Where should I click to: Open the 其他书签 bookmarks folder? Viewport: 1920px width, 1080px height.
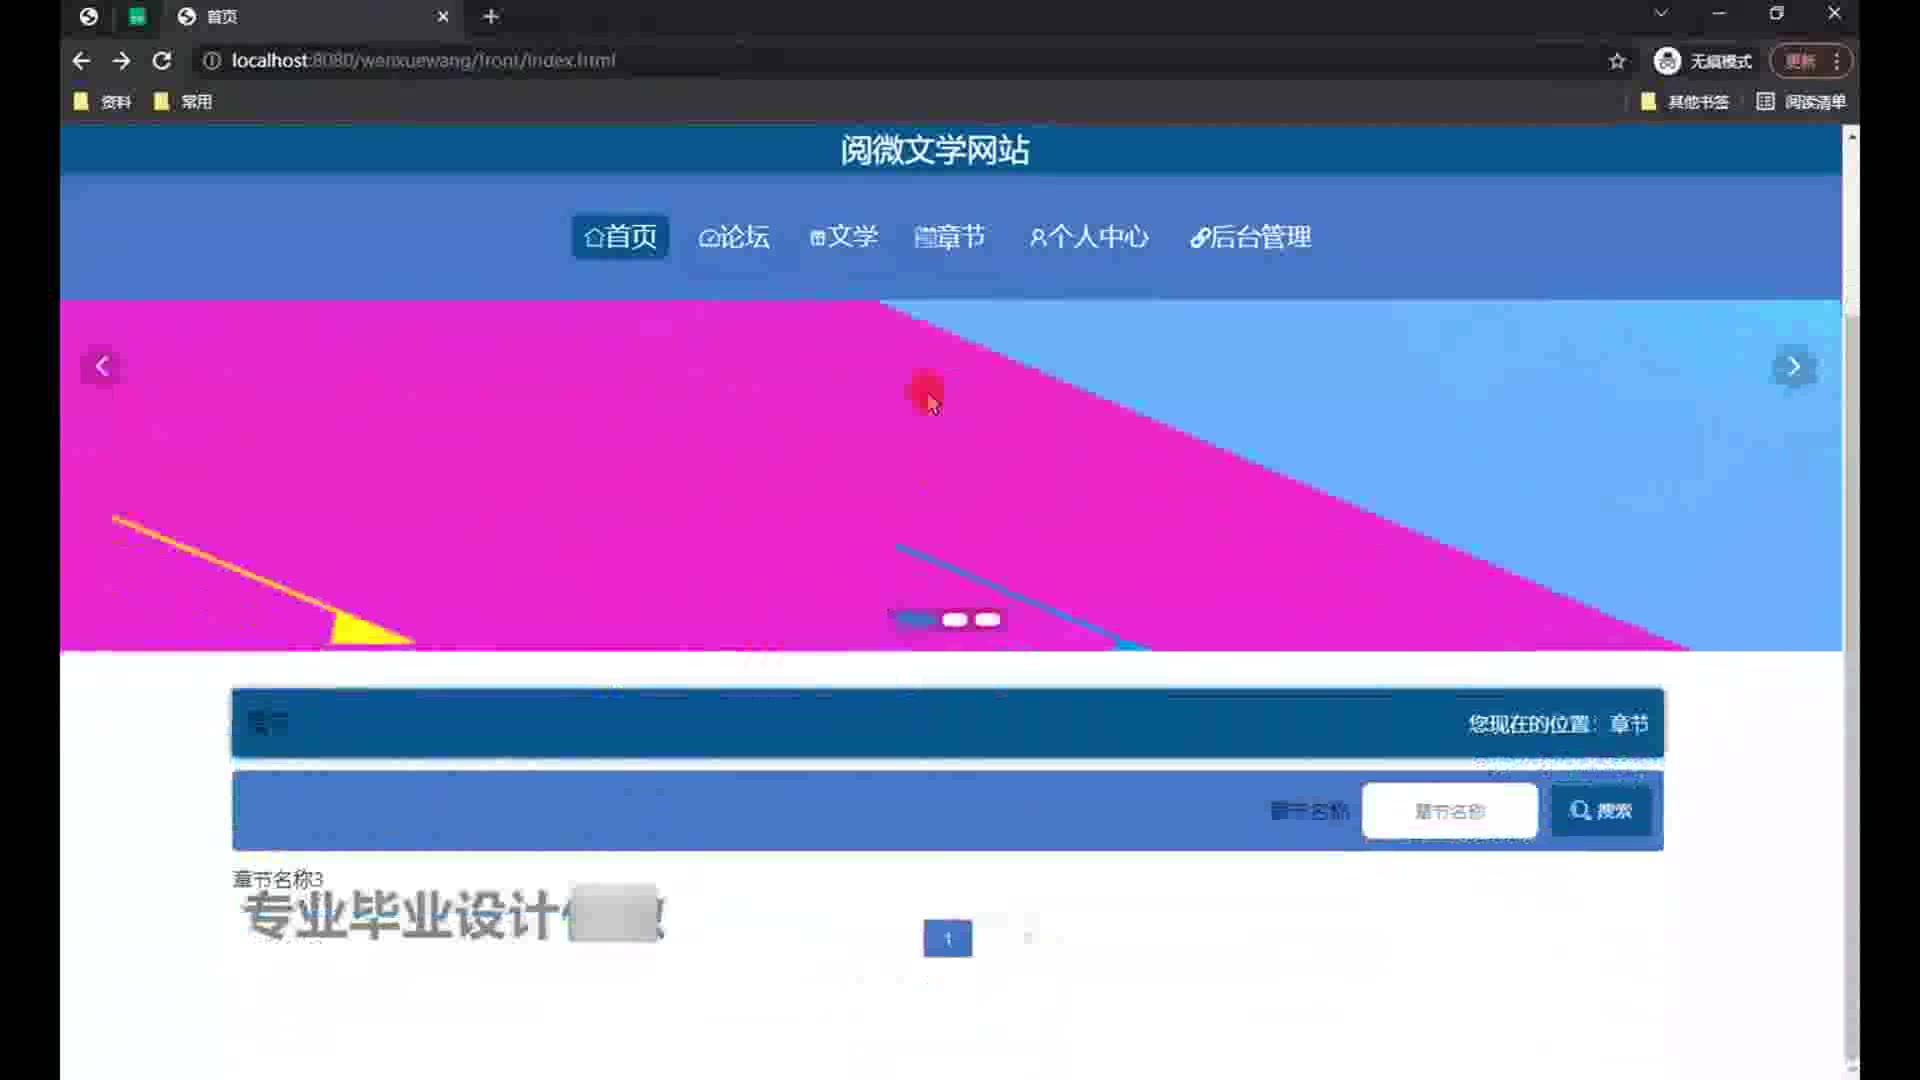tap(1686, 102)
